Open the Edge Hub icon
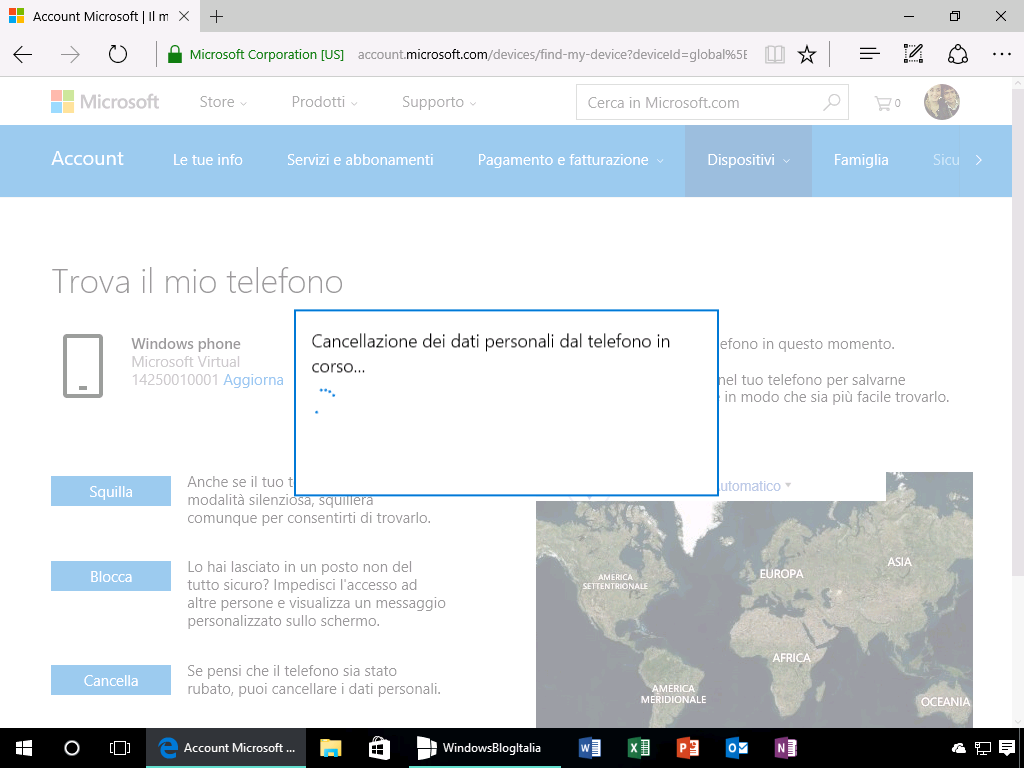1024x783 pixels. coord(869,54)
